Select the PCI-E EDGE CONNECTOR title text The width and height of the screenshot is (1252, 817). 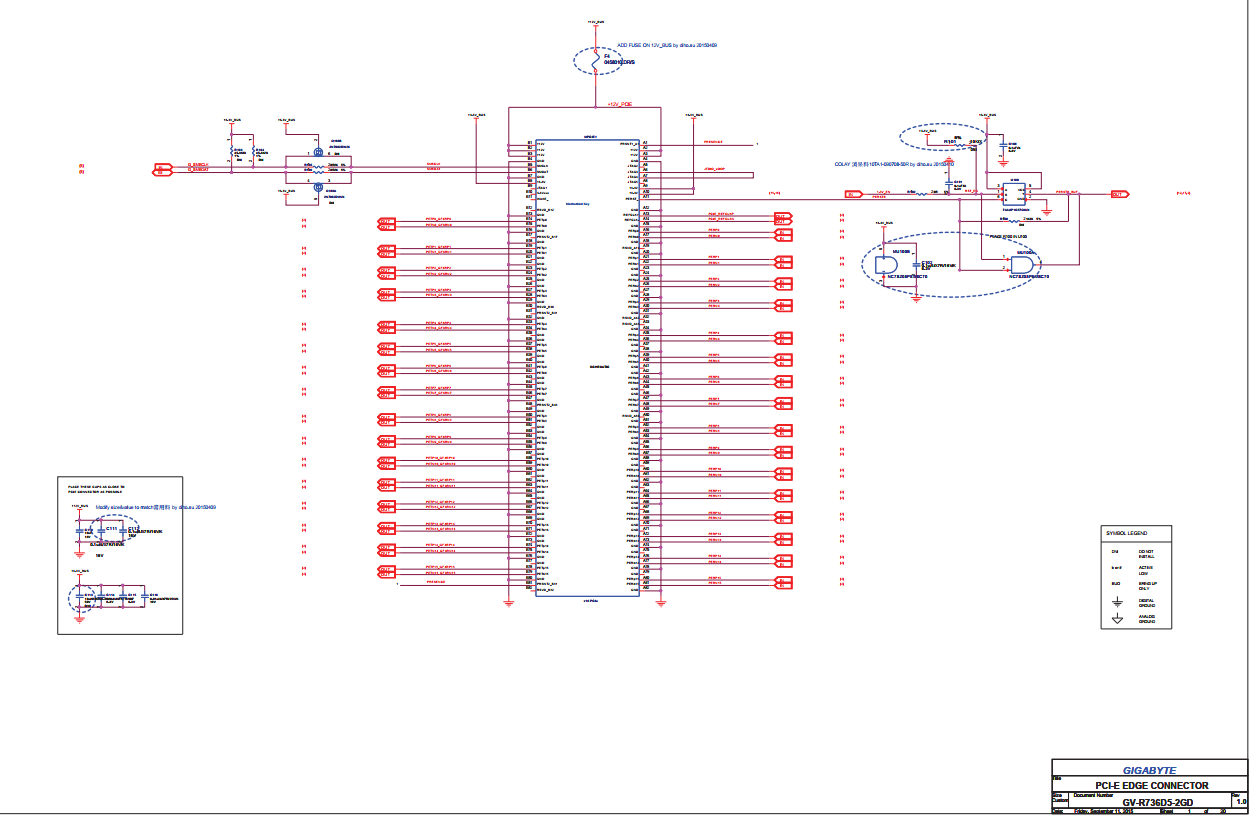point(1151,786)
